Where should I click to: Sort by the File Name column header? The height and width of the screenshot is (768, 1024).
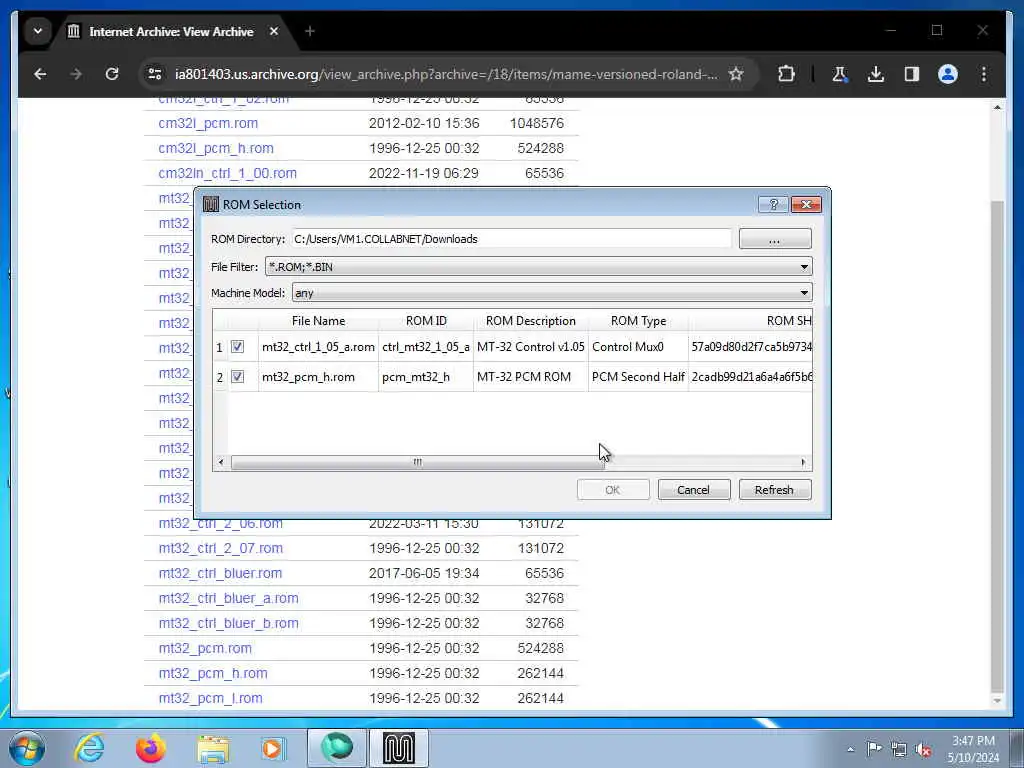point(318,321)
